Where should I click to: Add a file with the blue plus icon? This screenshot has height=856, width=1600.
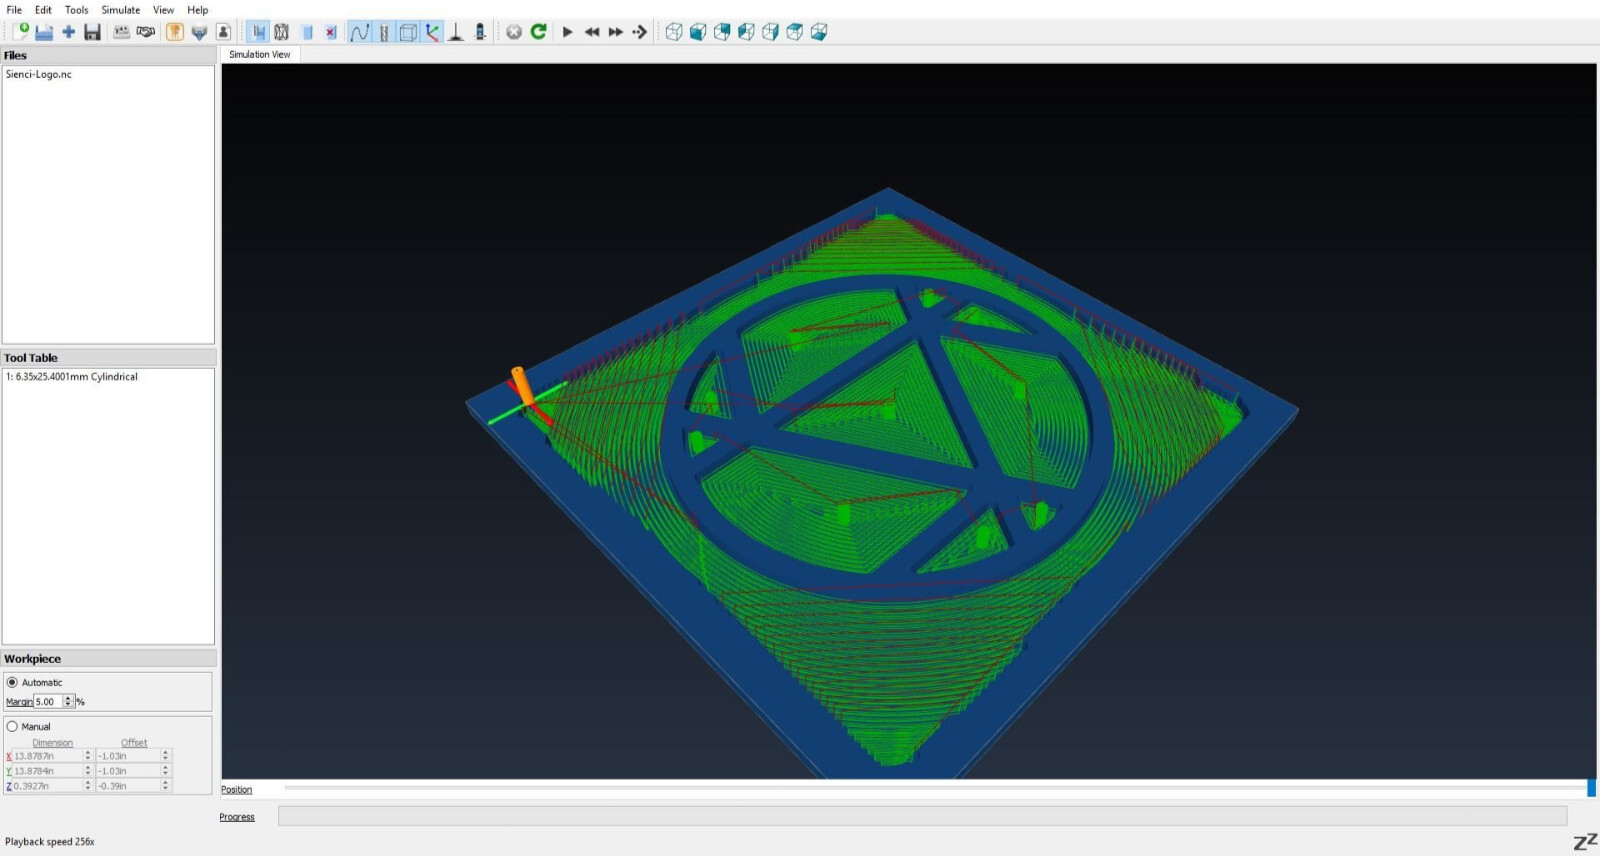pos(68,32)
